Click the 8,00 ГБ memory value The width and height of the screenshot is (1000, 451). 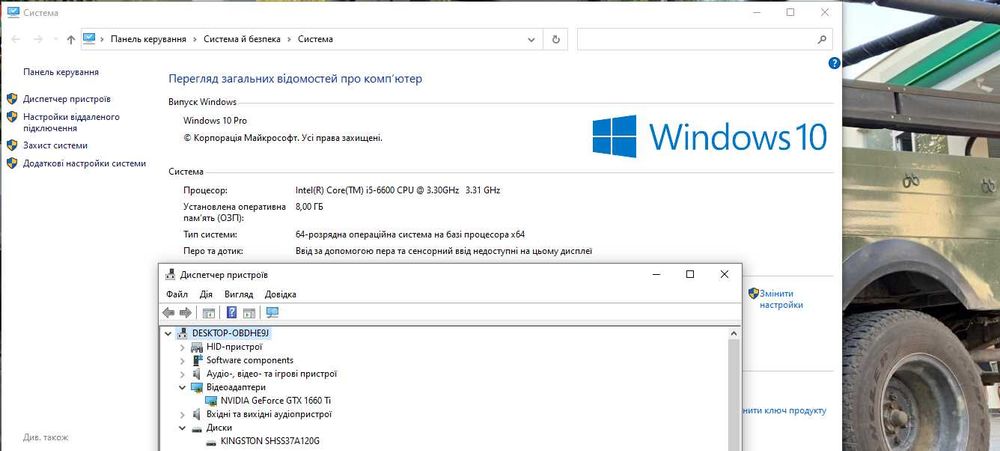309,207
